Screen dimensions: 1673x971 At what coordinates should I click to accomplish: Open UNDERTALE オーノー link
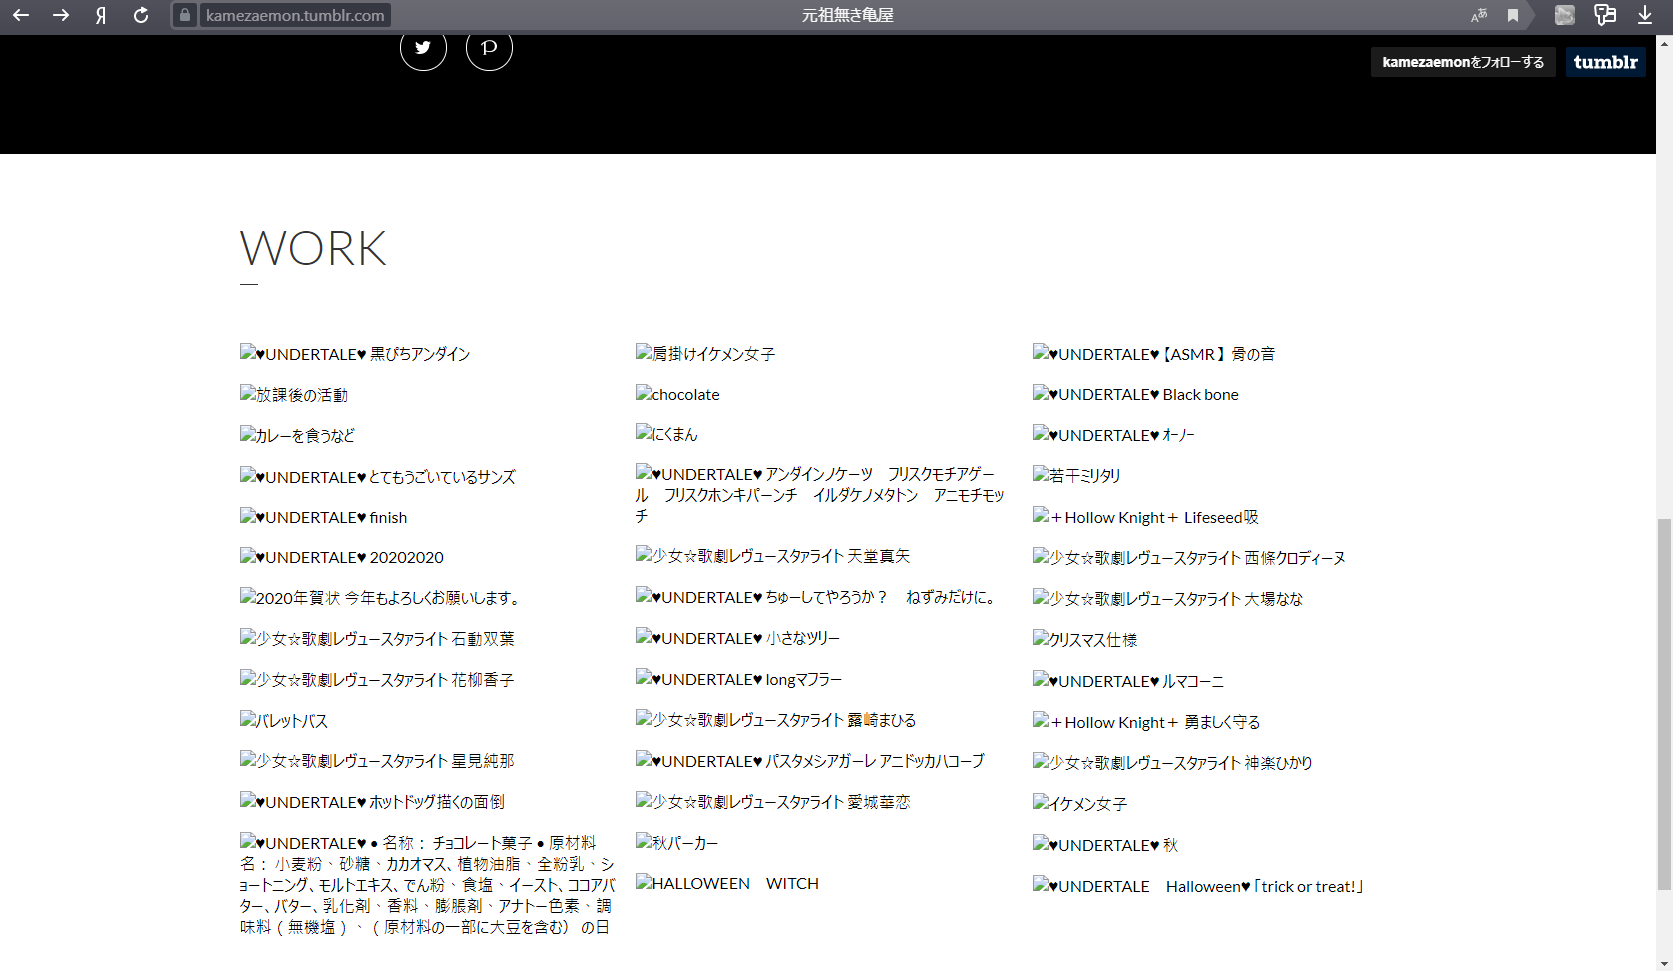[x=1114, y=435]
